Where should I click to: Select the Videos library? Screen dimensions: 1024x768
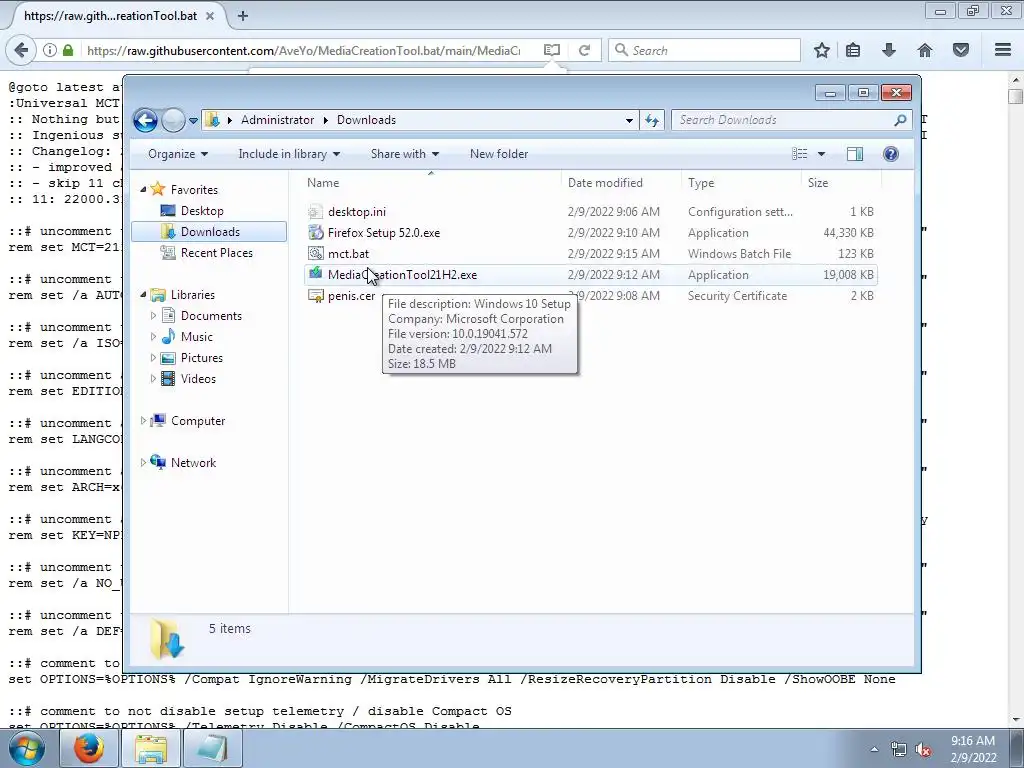click(x=198, y=379)
